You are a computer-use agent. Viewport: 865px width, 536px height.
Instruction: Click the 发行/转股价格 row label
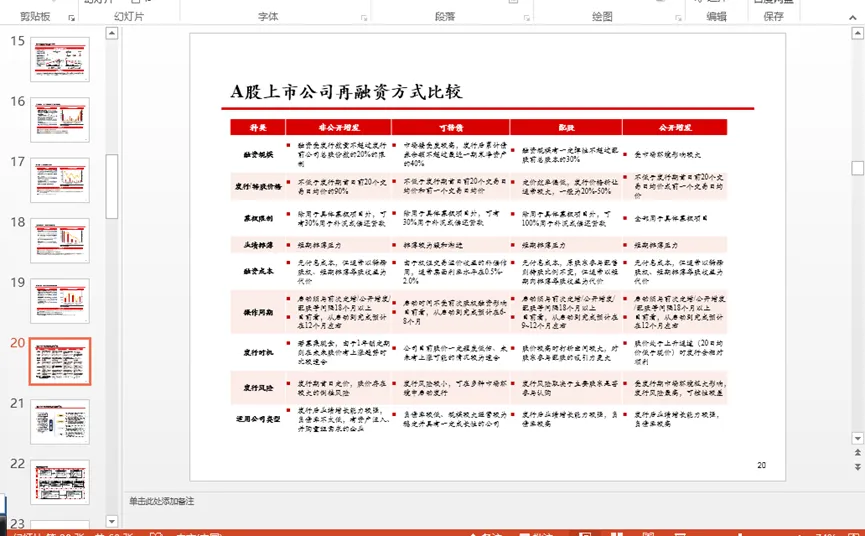258,186
